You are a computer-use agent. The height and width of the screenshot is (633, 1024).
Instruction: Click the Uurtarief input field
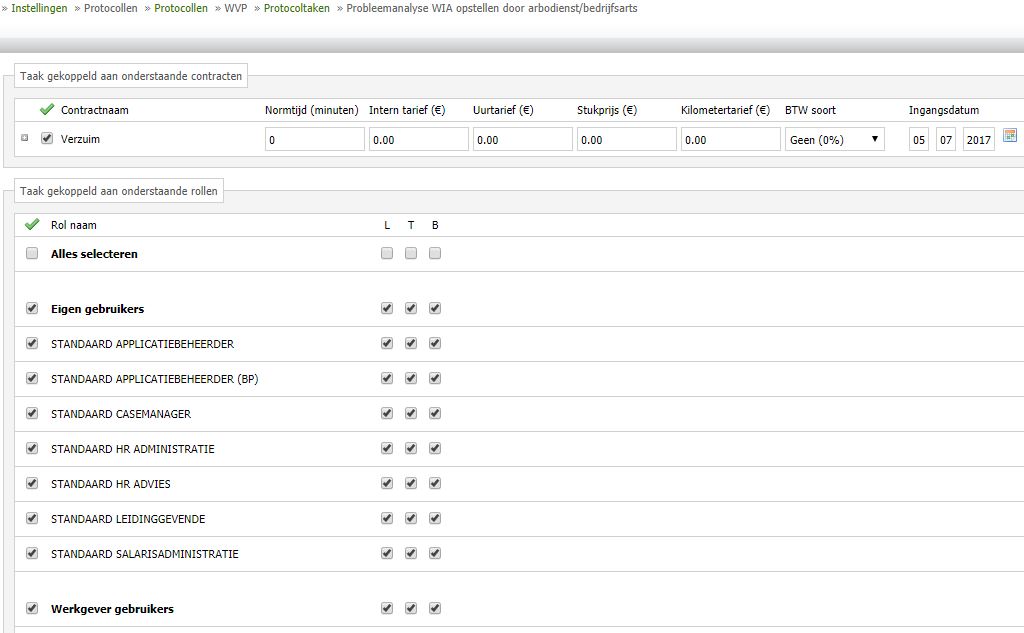click(522, 139)
